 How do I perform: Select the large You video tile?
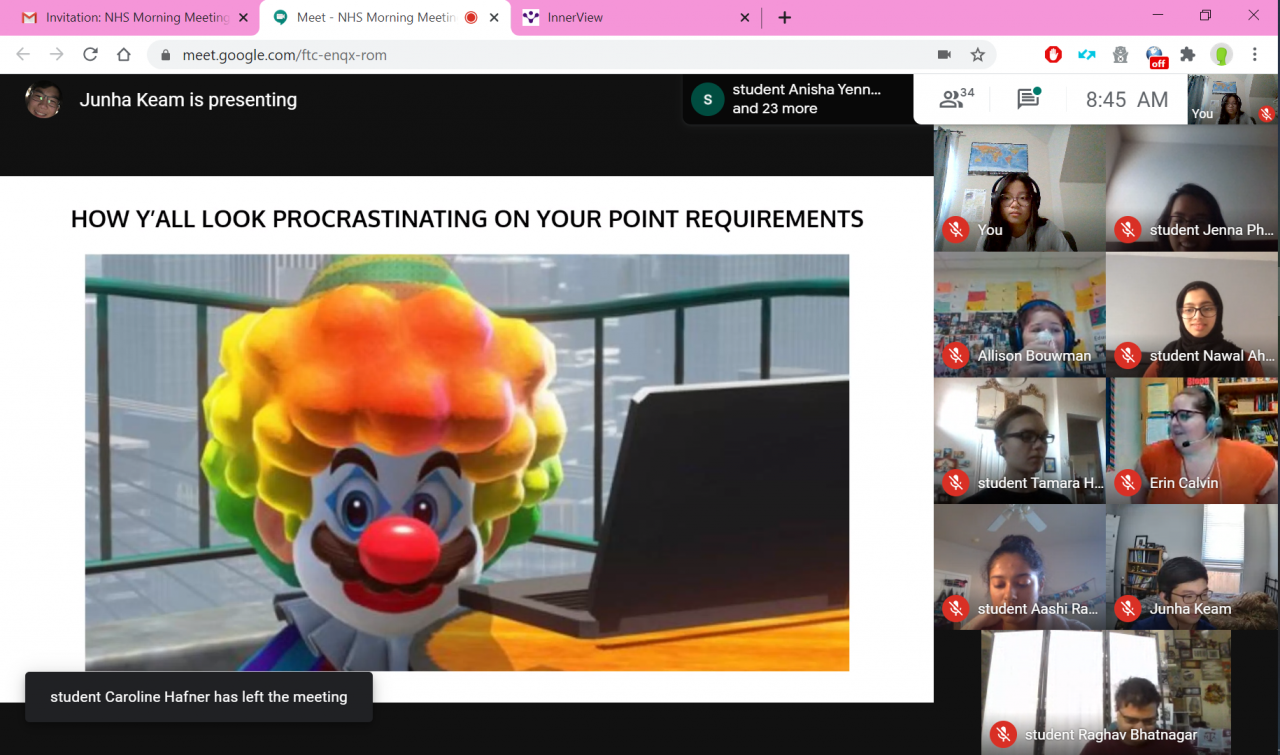click(1020, 188)
